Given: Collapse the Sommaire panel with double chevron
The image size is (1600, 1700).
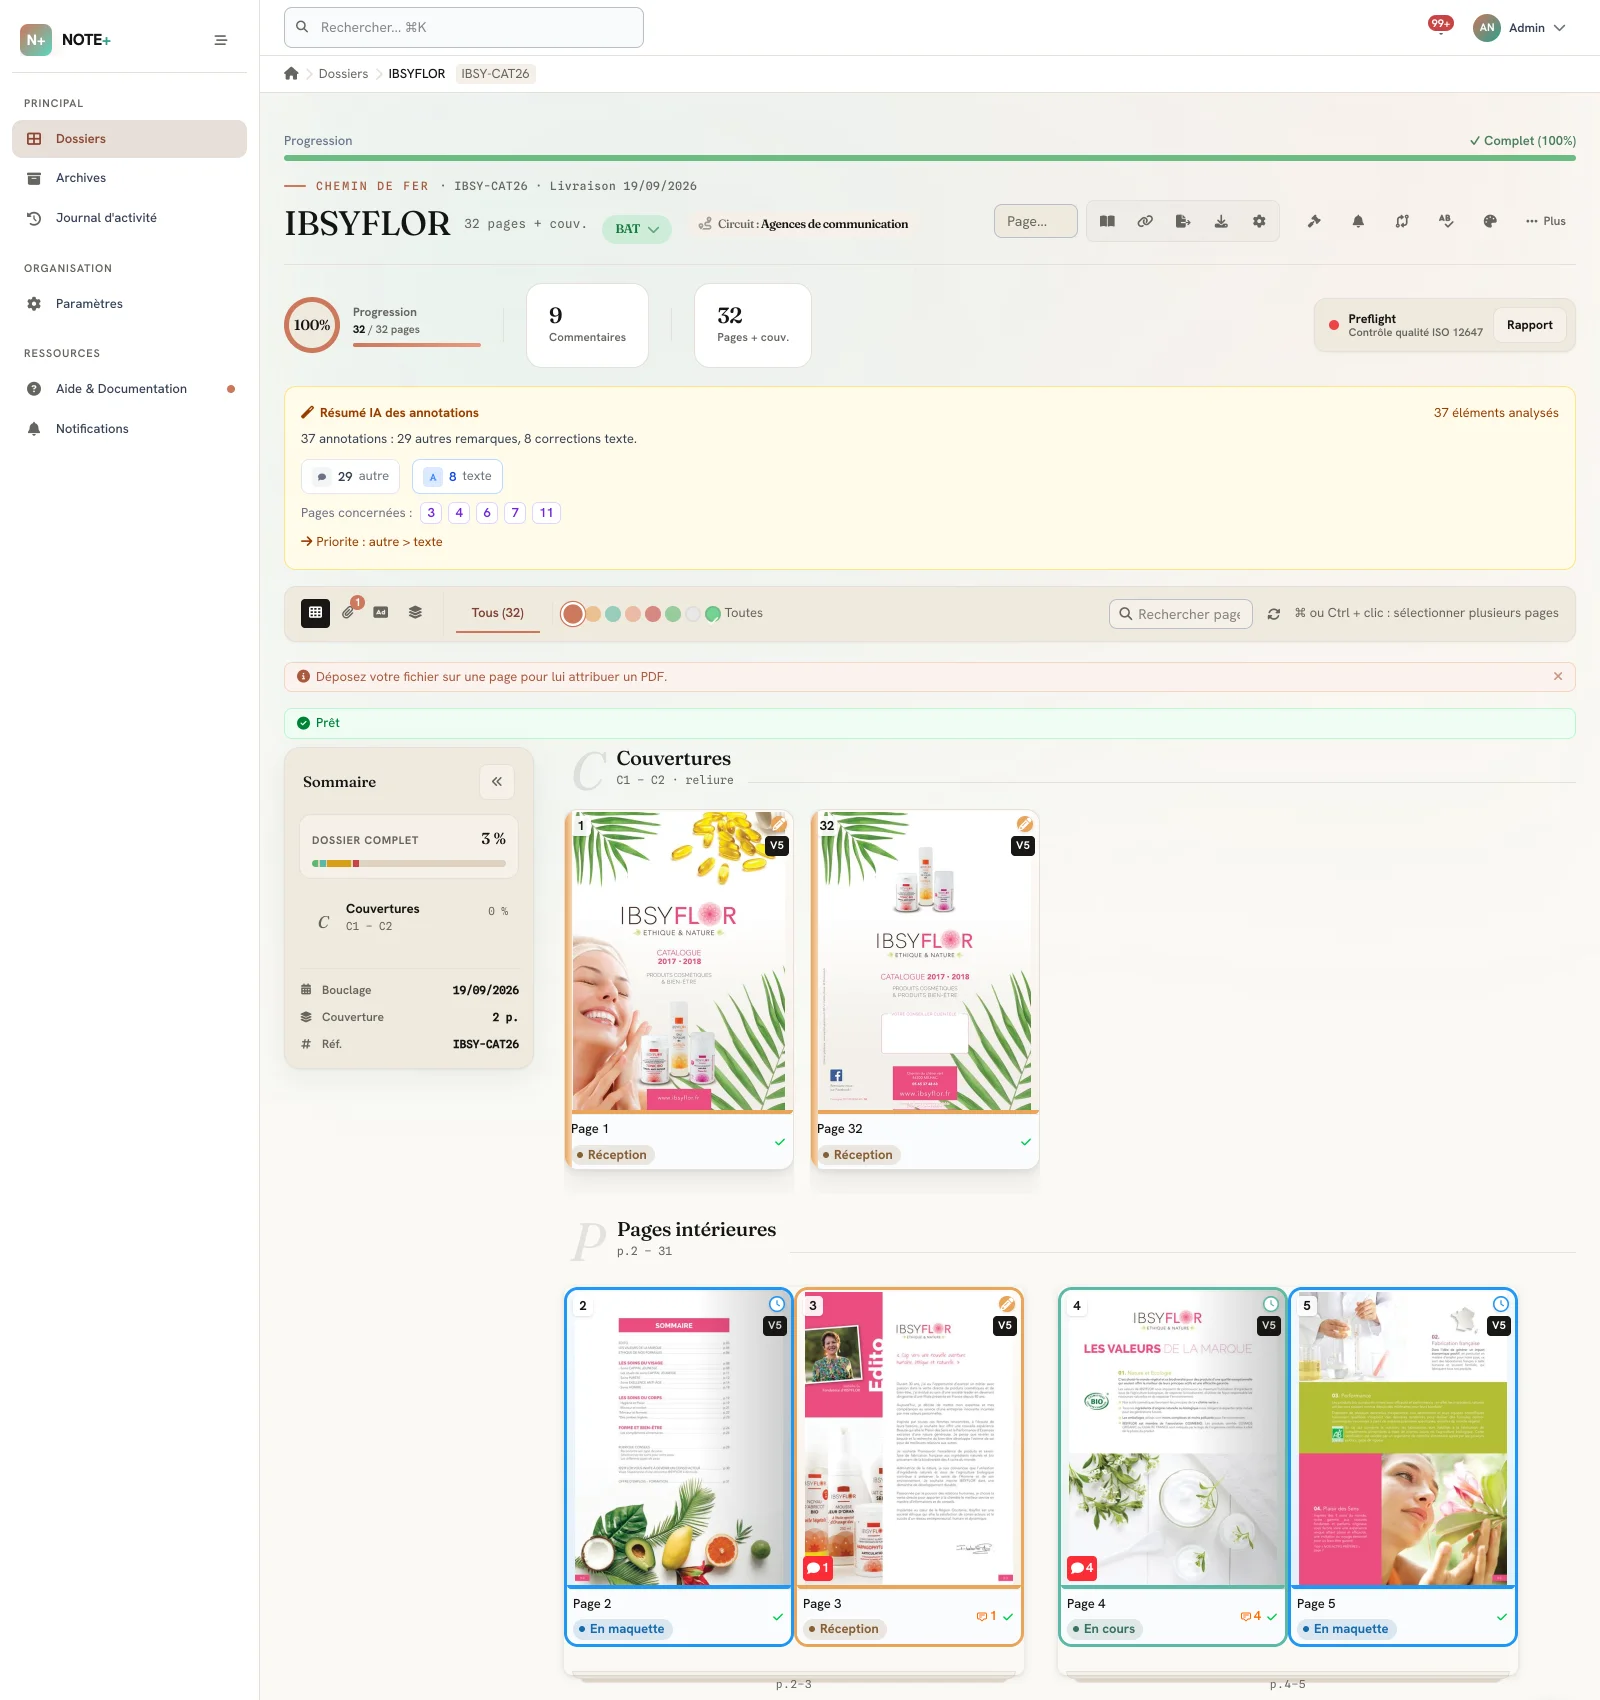Looking at the screenshot, I should tap(497, 782).
